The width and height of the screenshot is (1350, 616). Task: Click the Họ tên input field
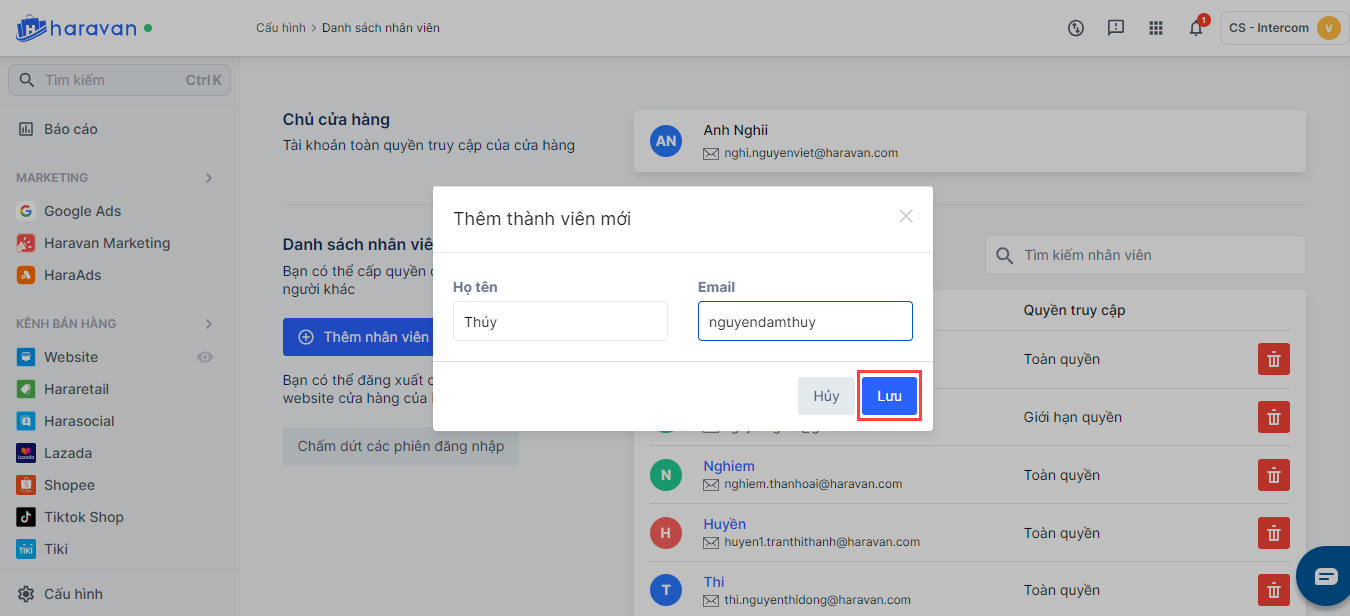pos(560,321)
